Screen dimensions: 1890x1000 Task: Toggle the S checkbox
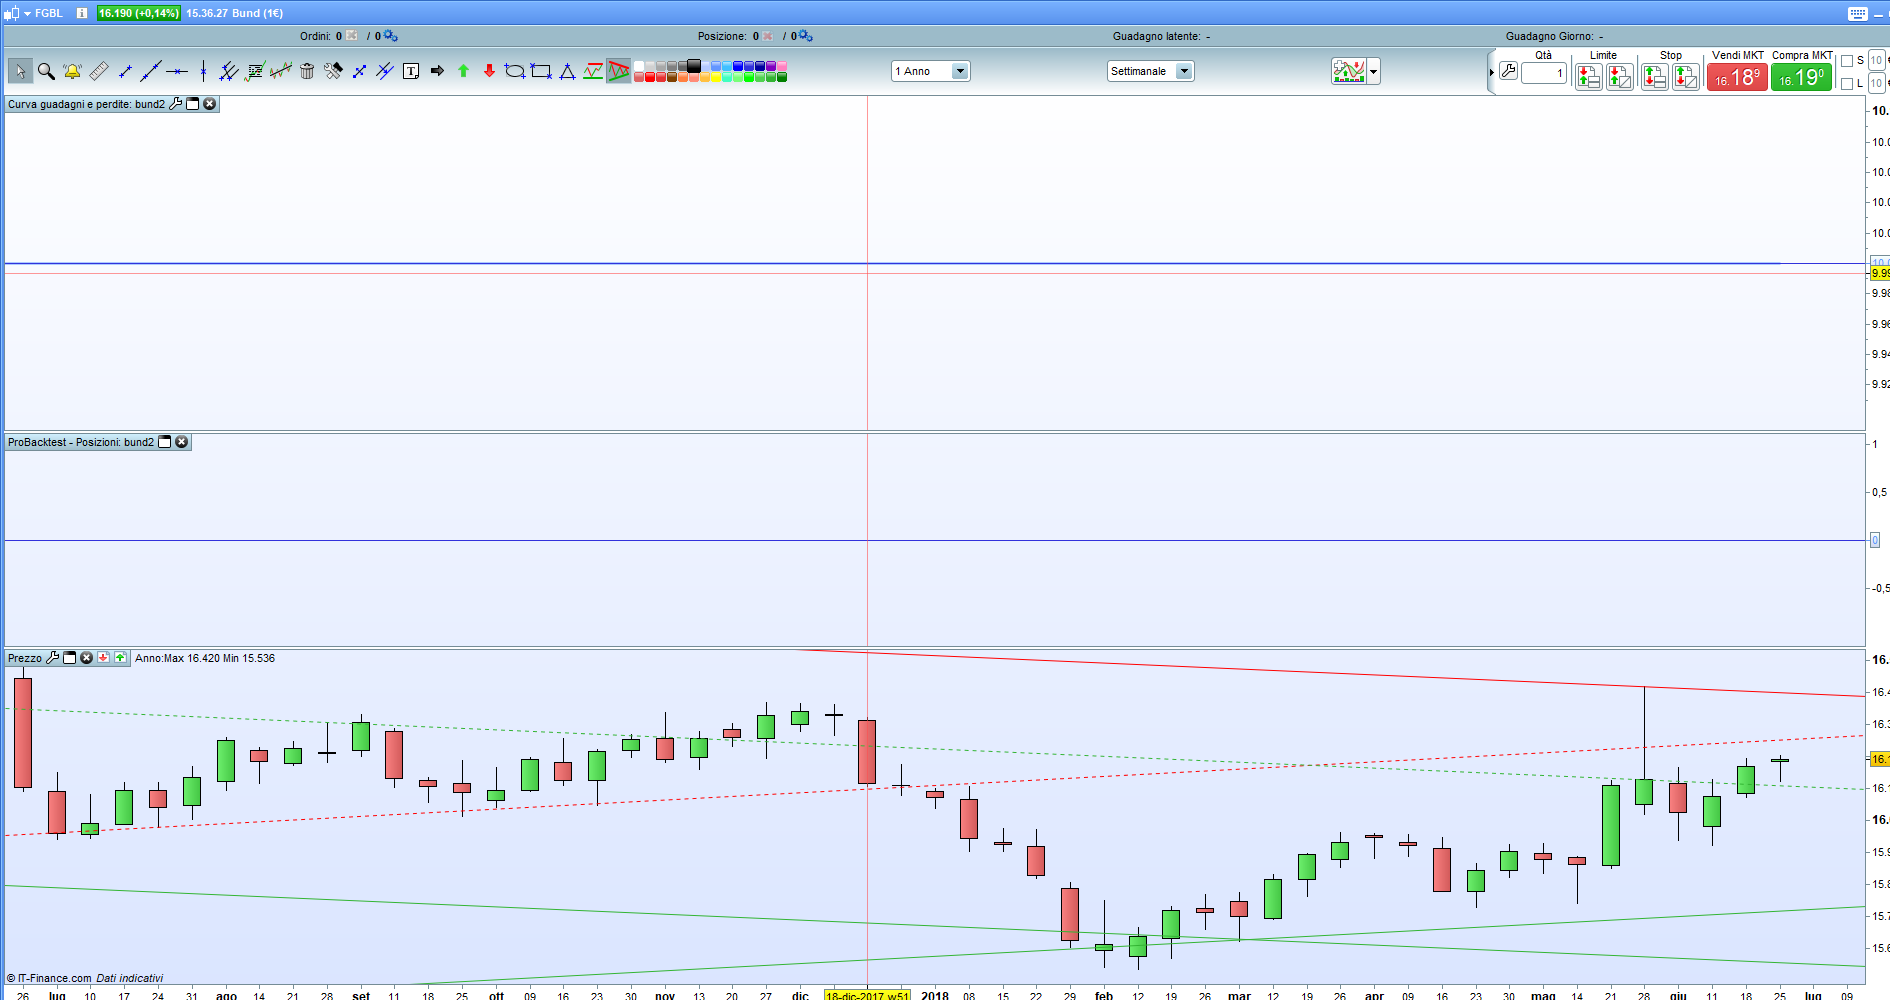click(1847, 61)
